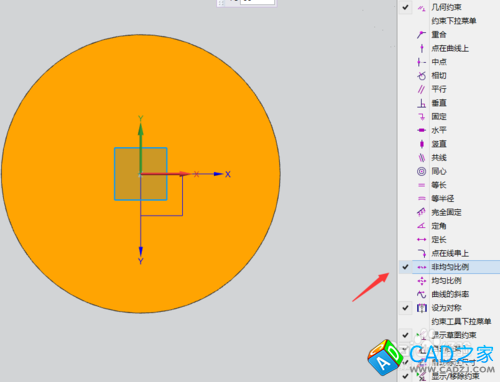Click the 同心 concentric constraint icon
The height and width of the screenshot is (382, 500).
(x=421, y=171)
